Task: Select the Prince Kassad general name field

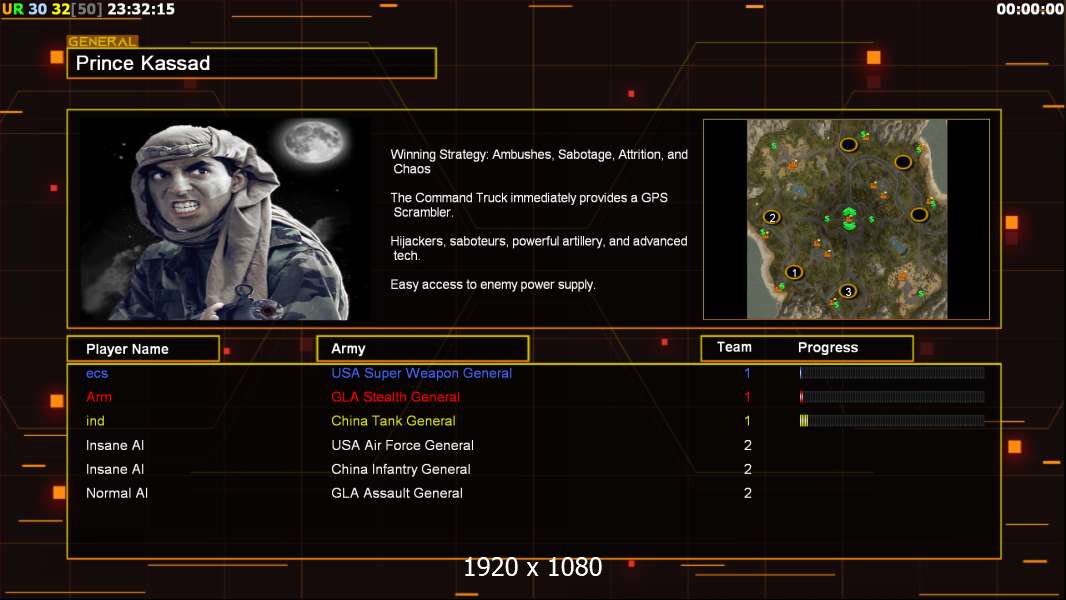Action: 252,63
